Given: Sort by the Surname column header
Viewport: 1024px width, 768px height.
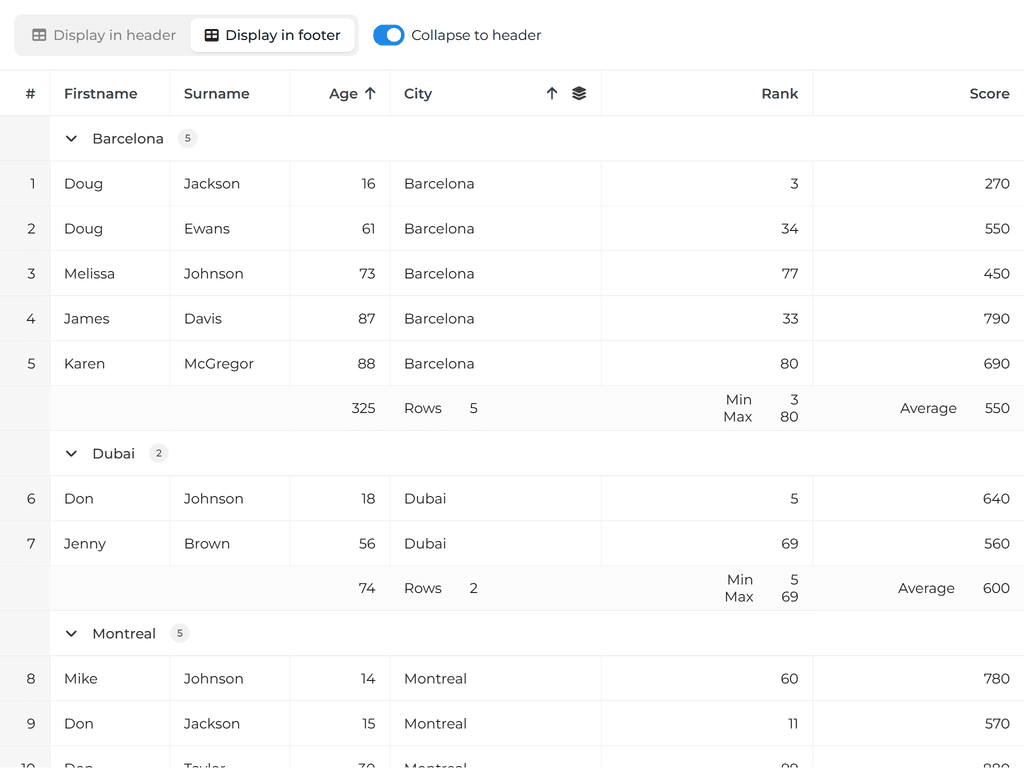Looking at the screenshot, I should point(217,94).
